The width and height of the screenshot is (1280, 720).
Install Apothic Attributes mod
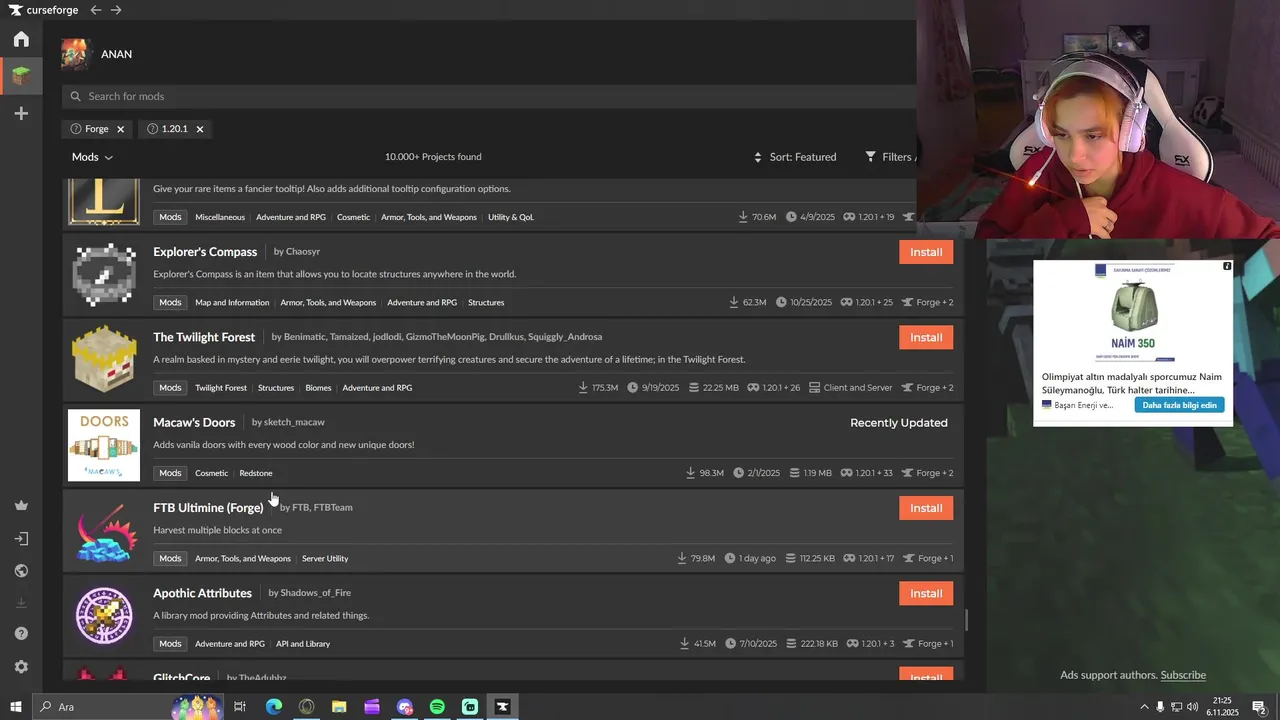pyautogui.click(x=926, y=593)
